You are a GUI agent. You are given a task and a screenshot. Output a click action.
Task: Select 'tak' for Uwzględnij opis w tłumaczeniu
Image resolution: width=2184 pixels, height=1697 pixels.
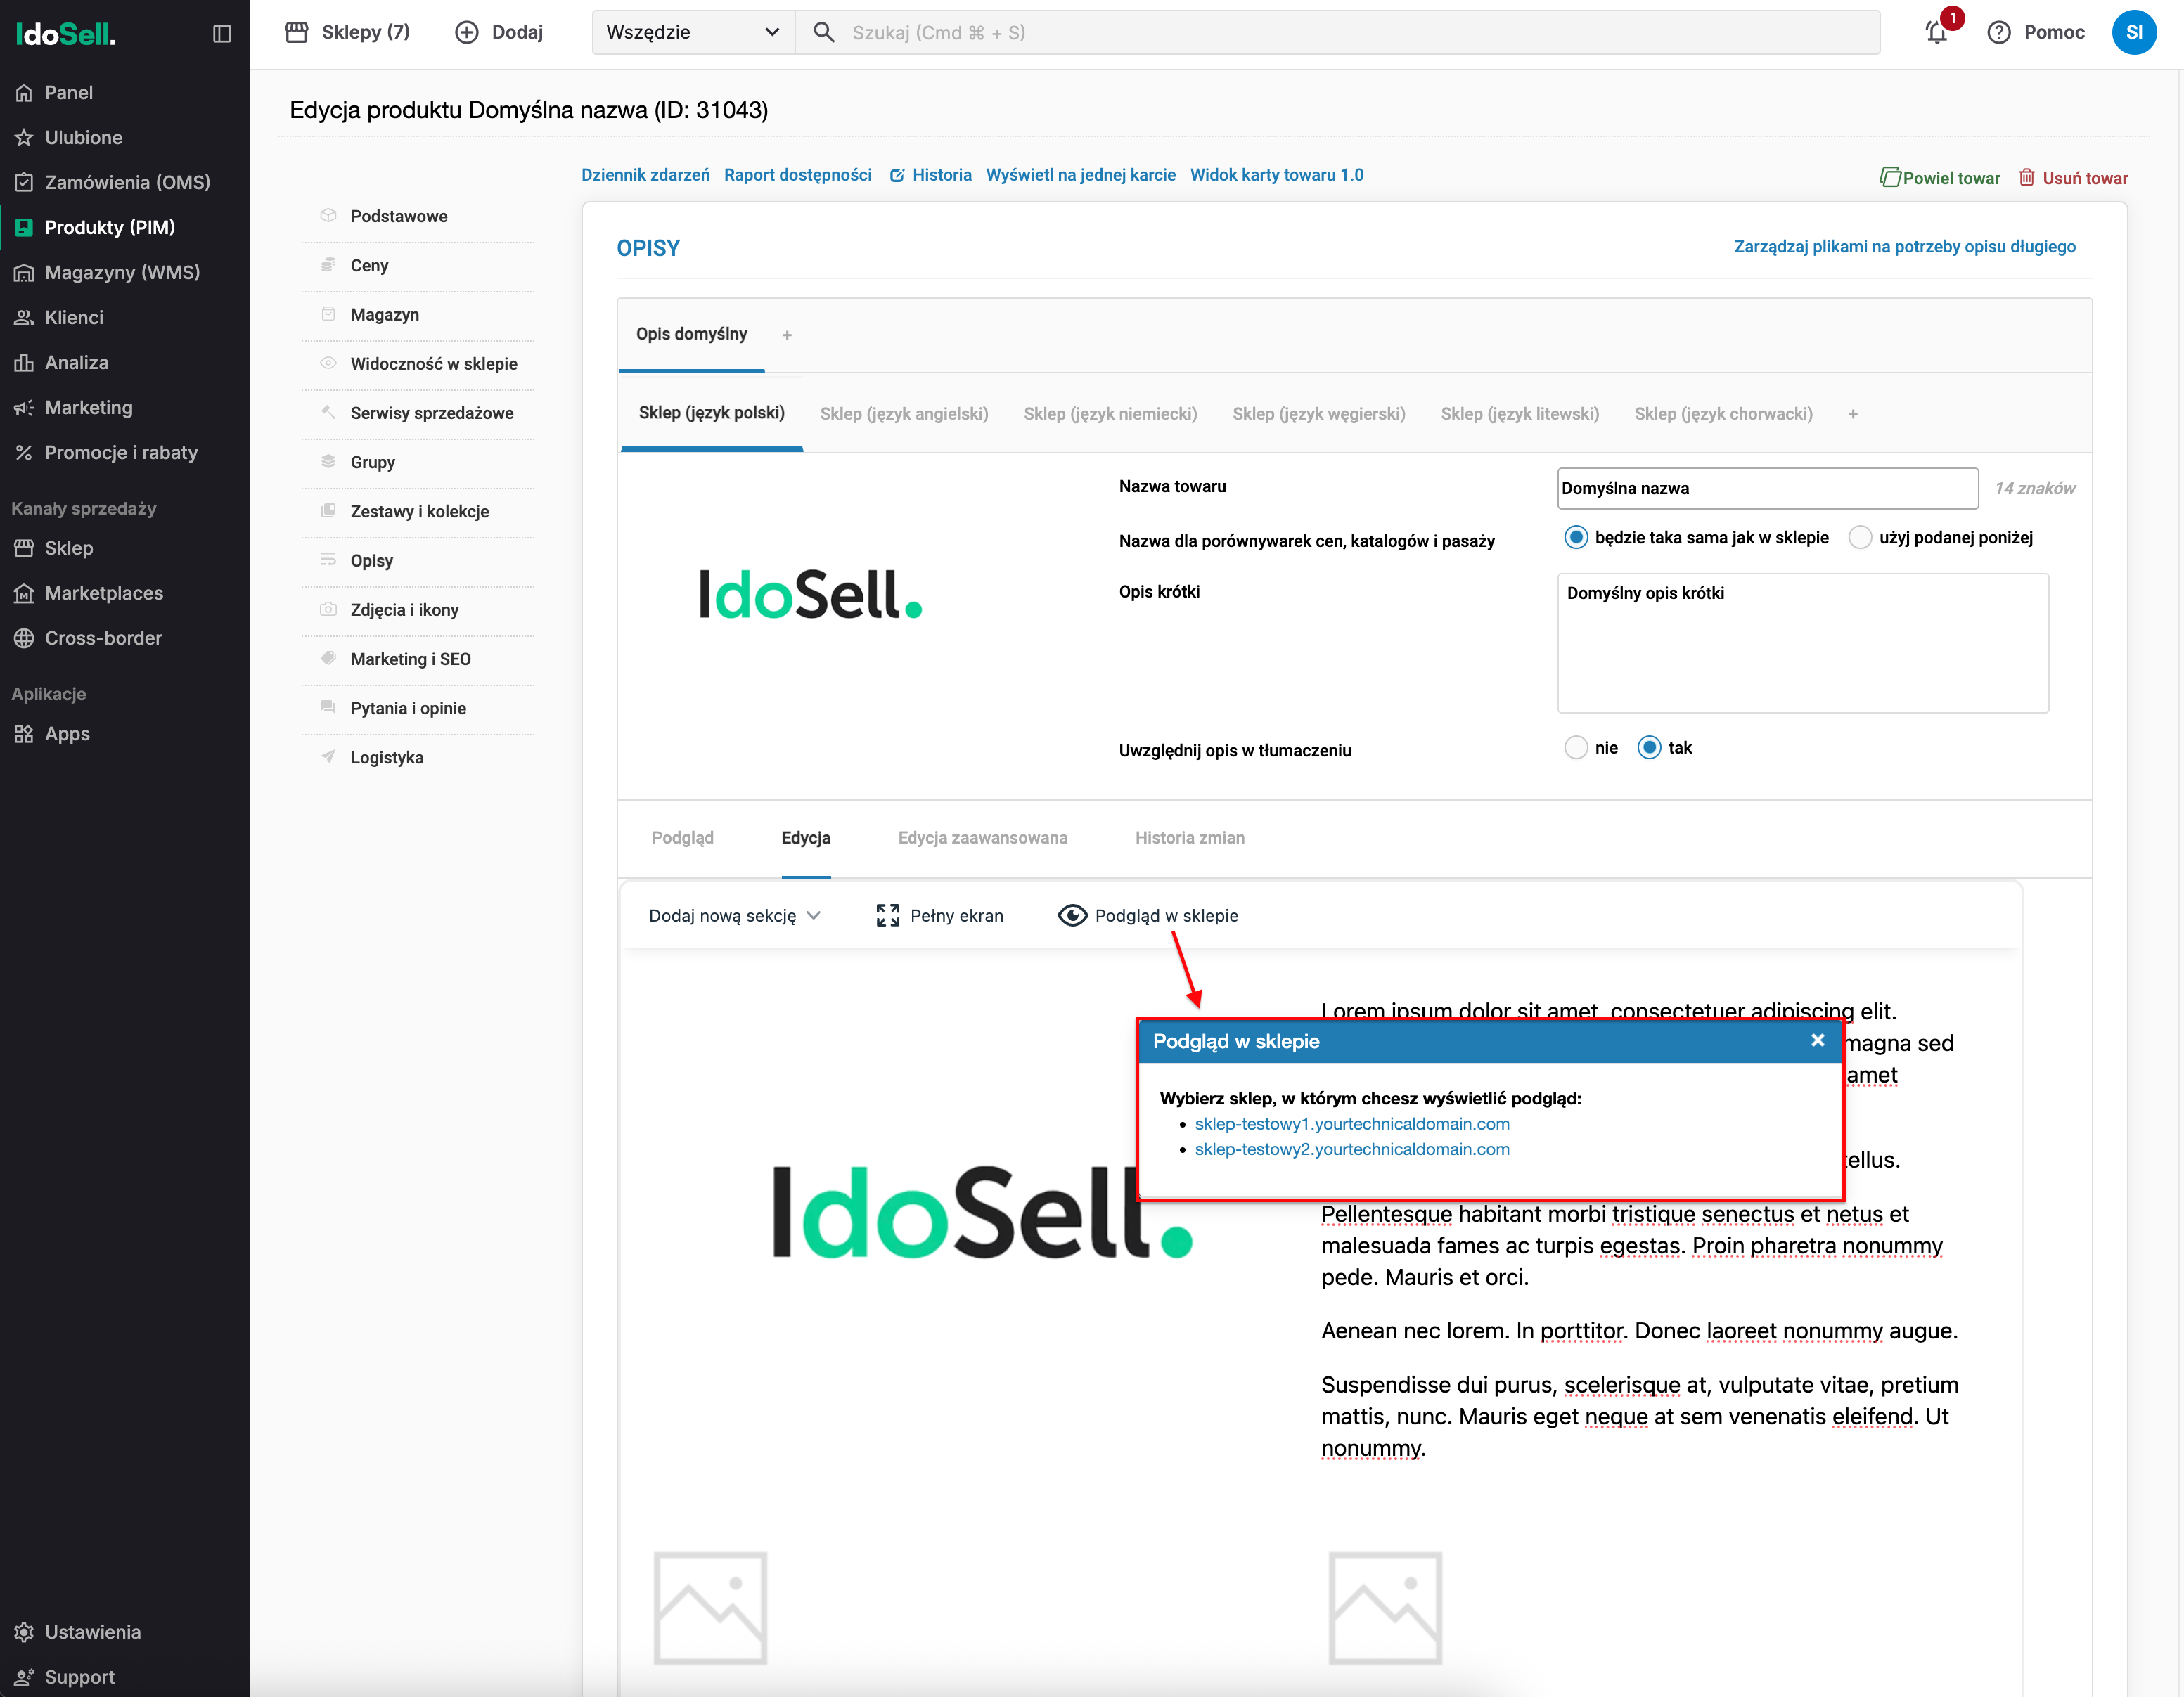click(x=1649, y=748)
